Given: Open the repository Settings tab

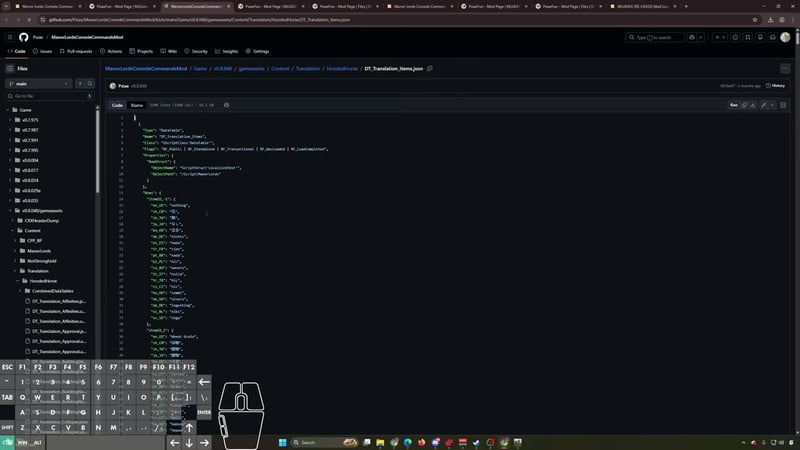Looking at the screenshot, I should [x=257, y=51].
